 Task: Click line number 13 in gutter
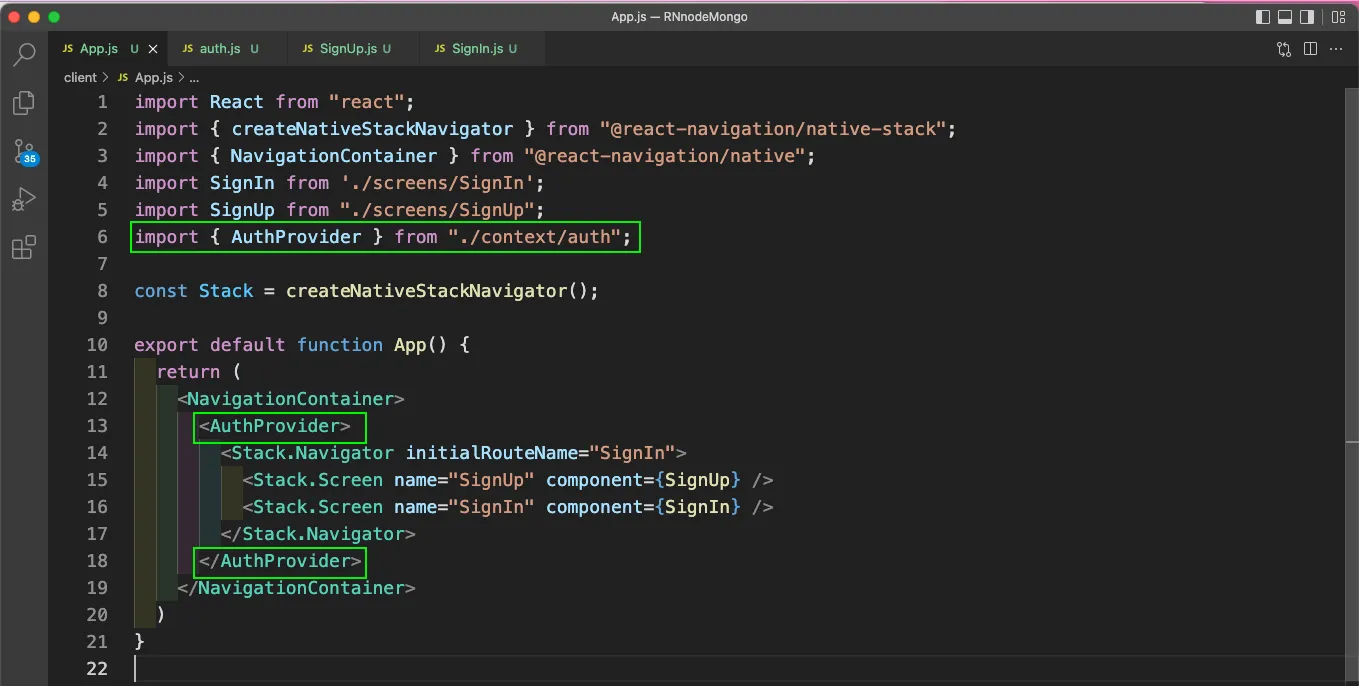point(97,426)
